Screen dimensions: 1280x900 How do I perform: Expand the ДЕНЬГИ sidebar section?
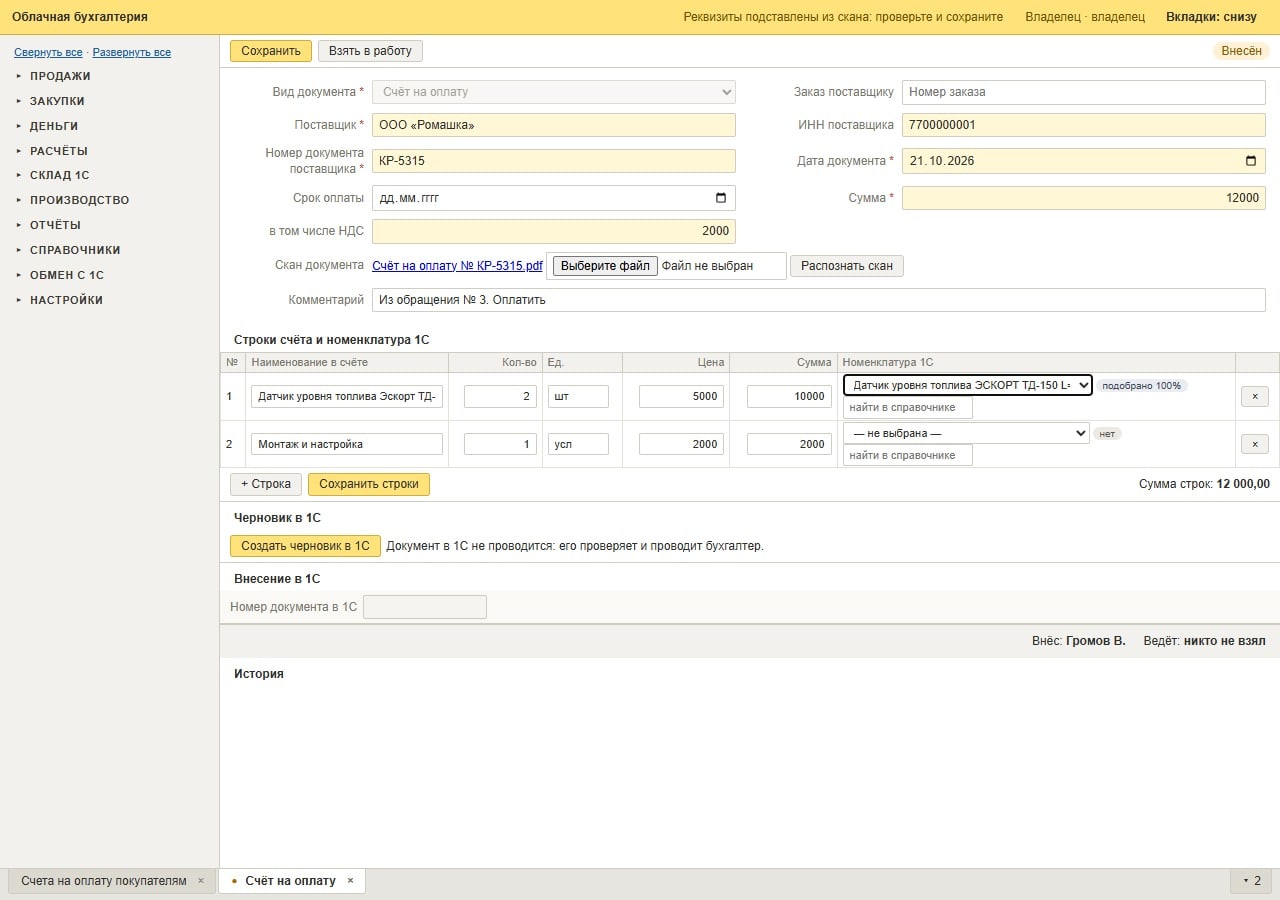click(54, 126)
